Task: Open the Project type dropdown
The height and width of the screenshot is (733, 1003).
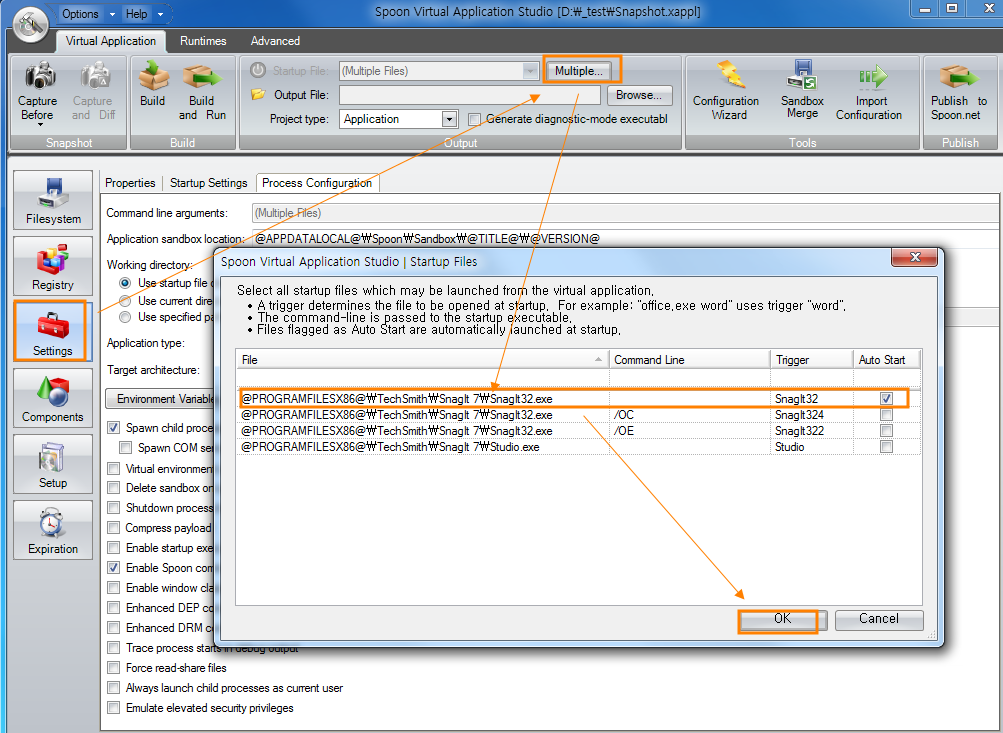Action: 450,119
